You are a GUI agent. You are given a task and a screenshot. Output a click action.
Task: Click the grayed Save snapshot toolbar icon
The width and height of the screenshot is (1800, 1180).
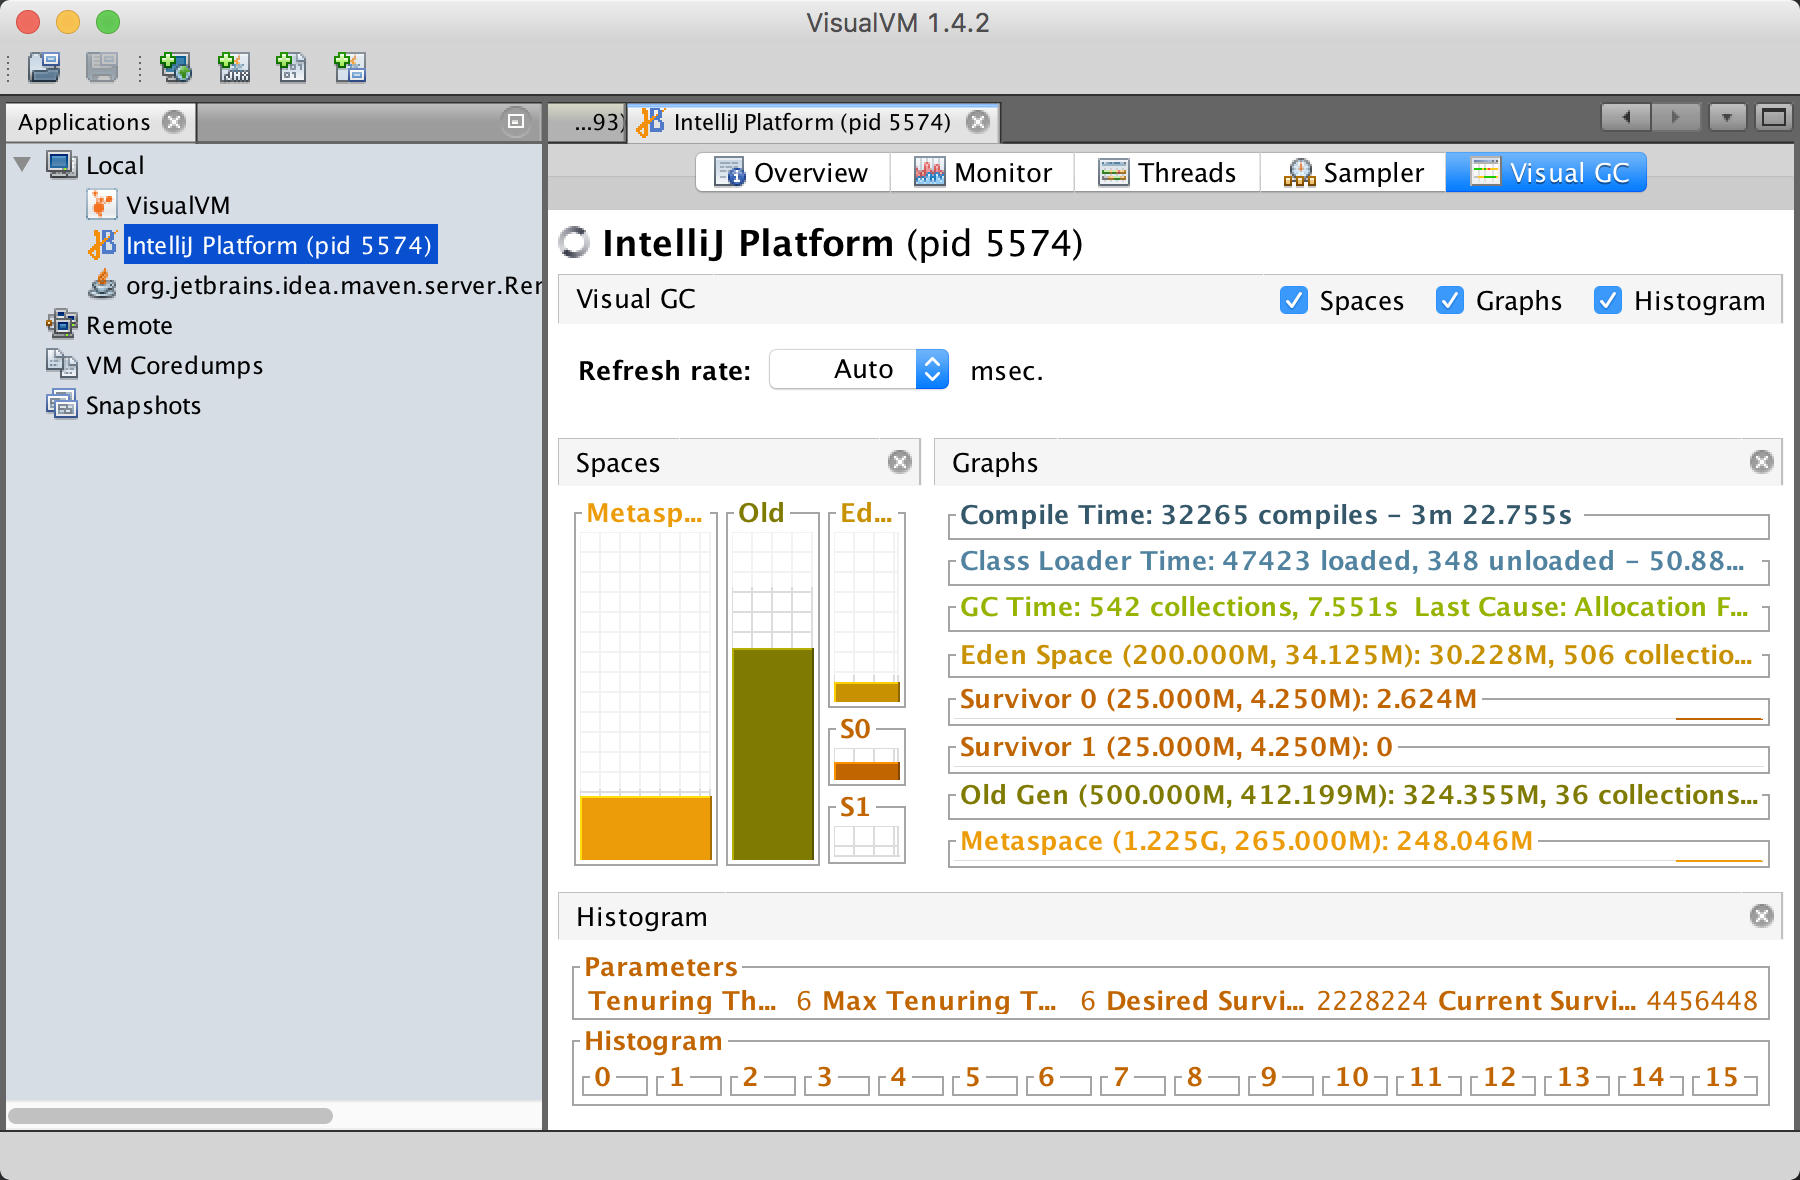point(102,67)
